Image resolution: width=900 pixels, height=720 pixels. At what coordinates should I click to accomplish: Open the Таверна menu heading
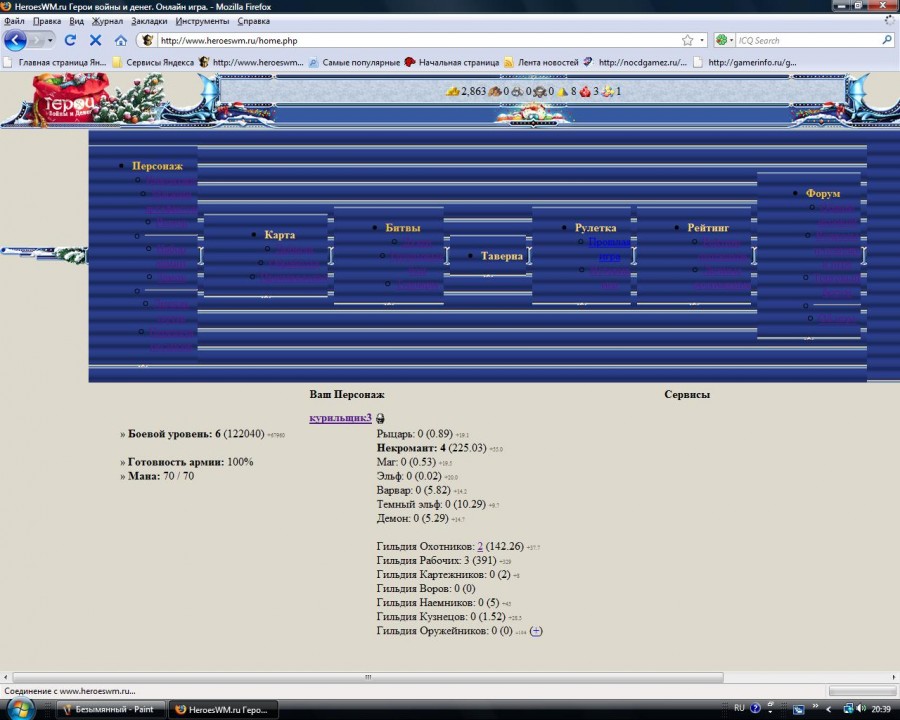tap(502, 256)
